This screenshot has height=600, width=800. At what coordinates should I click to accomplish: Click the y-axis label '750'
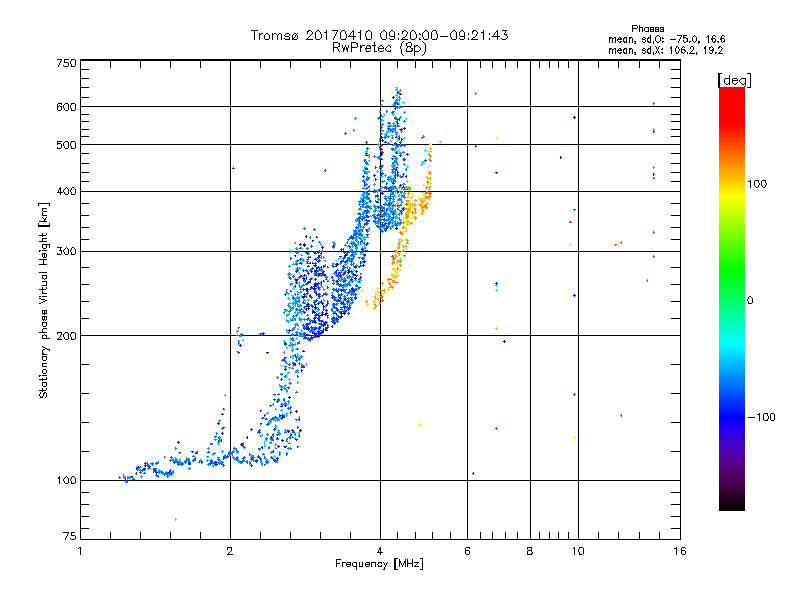[x=66, y=63]
